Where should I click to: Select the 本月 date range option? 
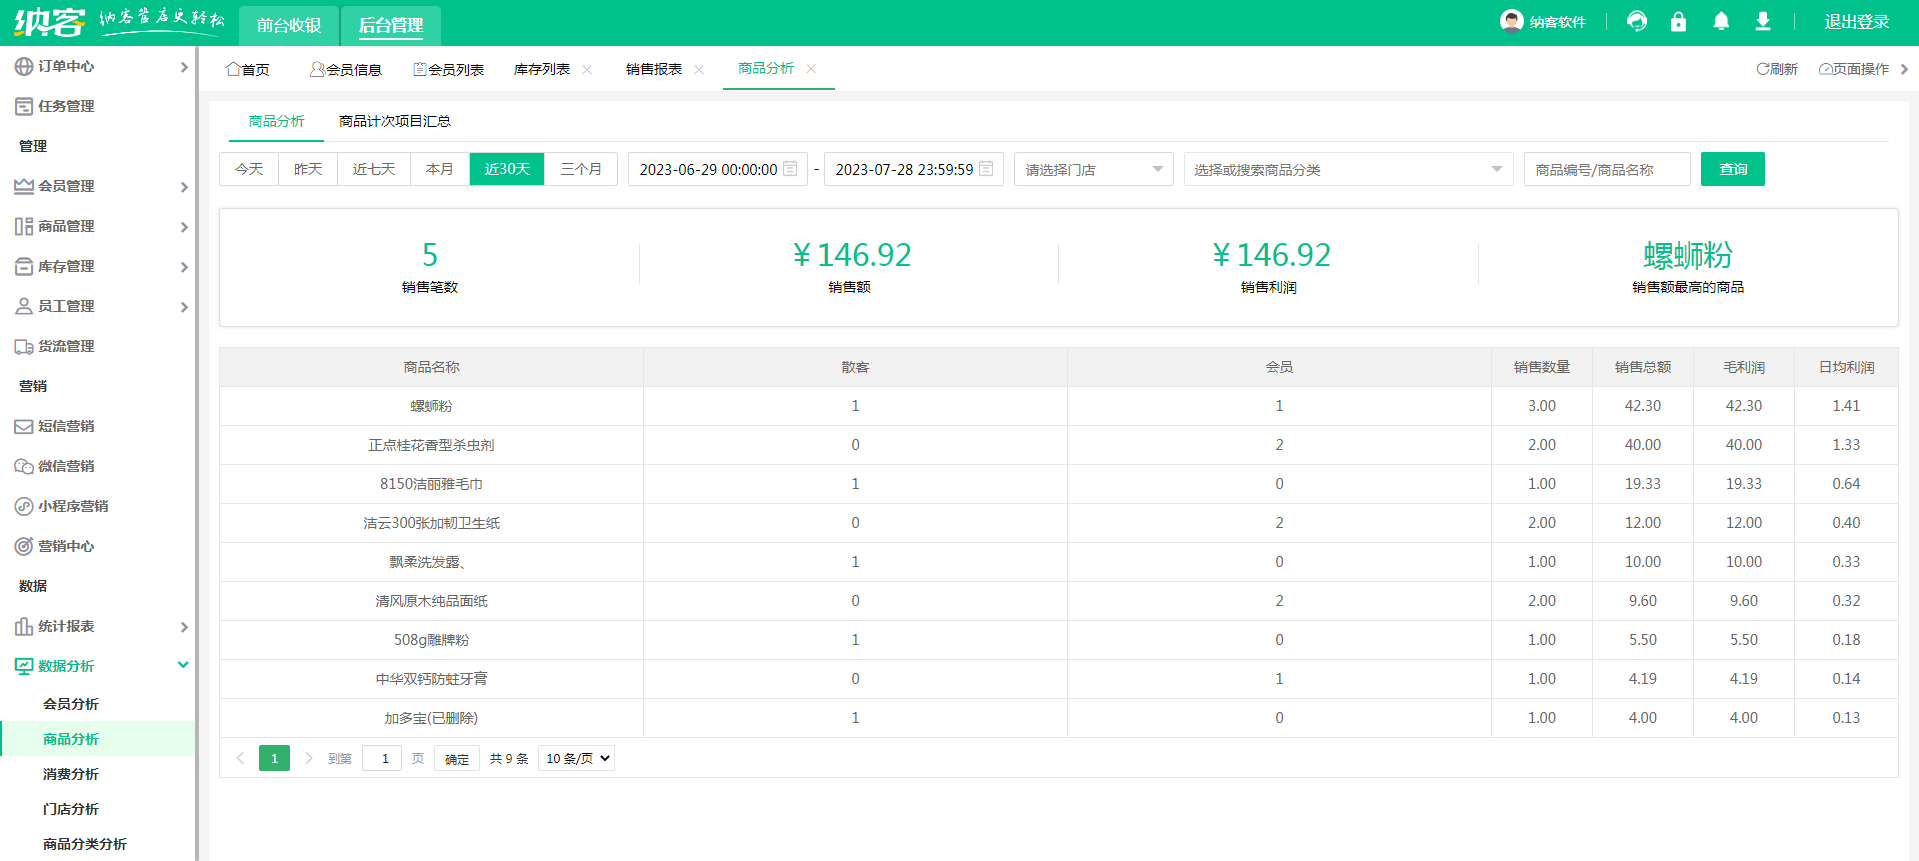(439, 169)
